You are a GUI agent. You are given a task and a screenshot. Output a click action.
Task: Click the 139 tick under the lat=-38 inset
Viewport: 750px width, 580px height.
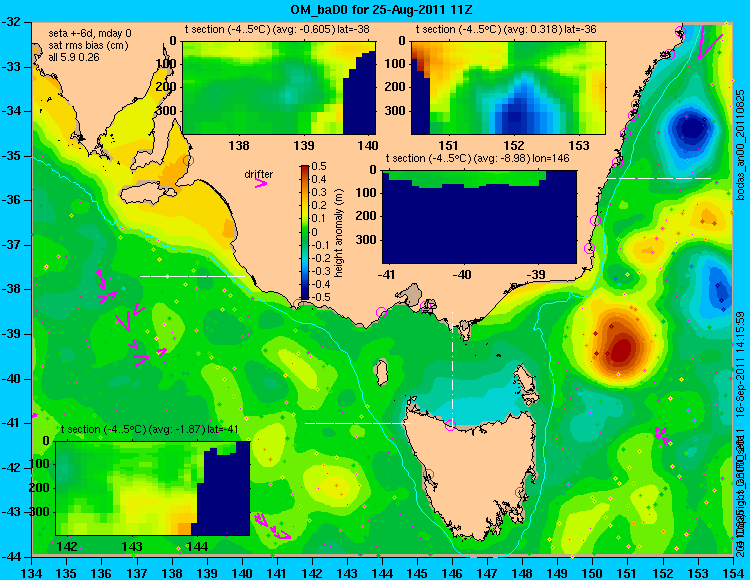[304, 146]
